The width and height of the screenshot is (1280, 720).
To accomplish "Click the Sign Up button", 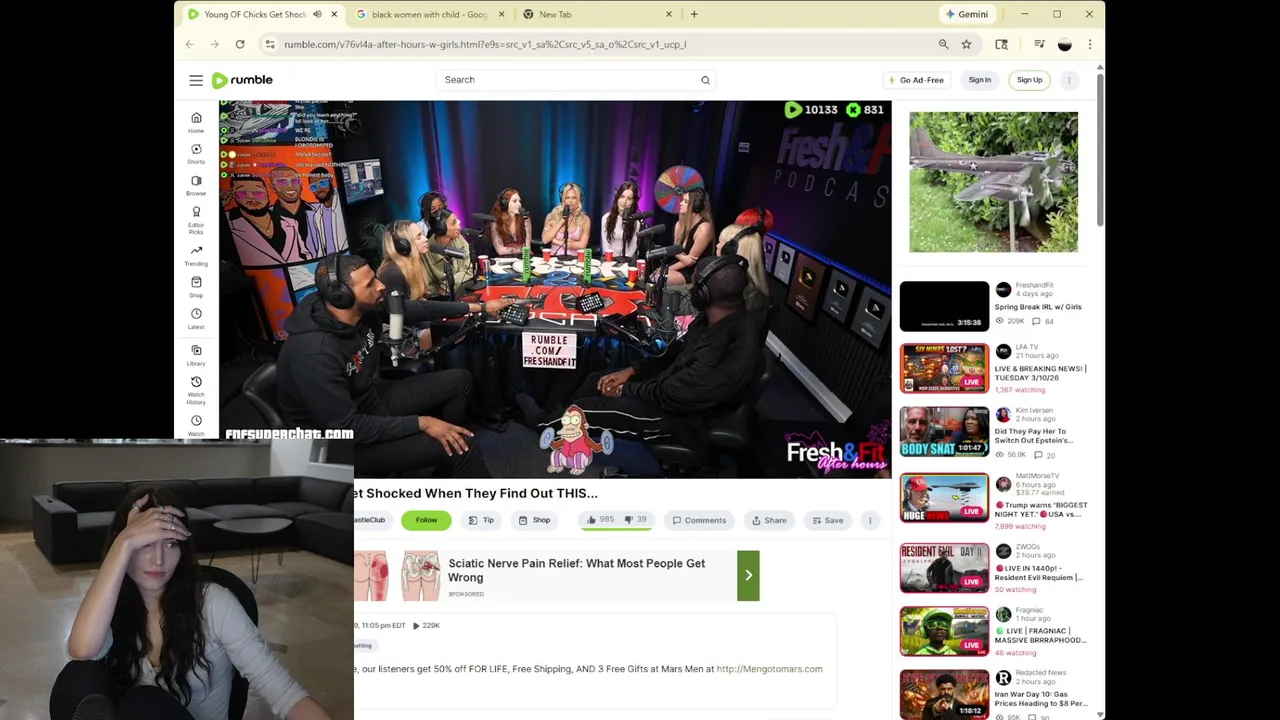I will (1030, 80).
